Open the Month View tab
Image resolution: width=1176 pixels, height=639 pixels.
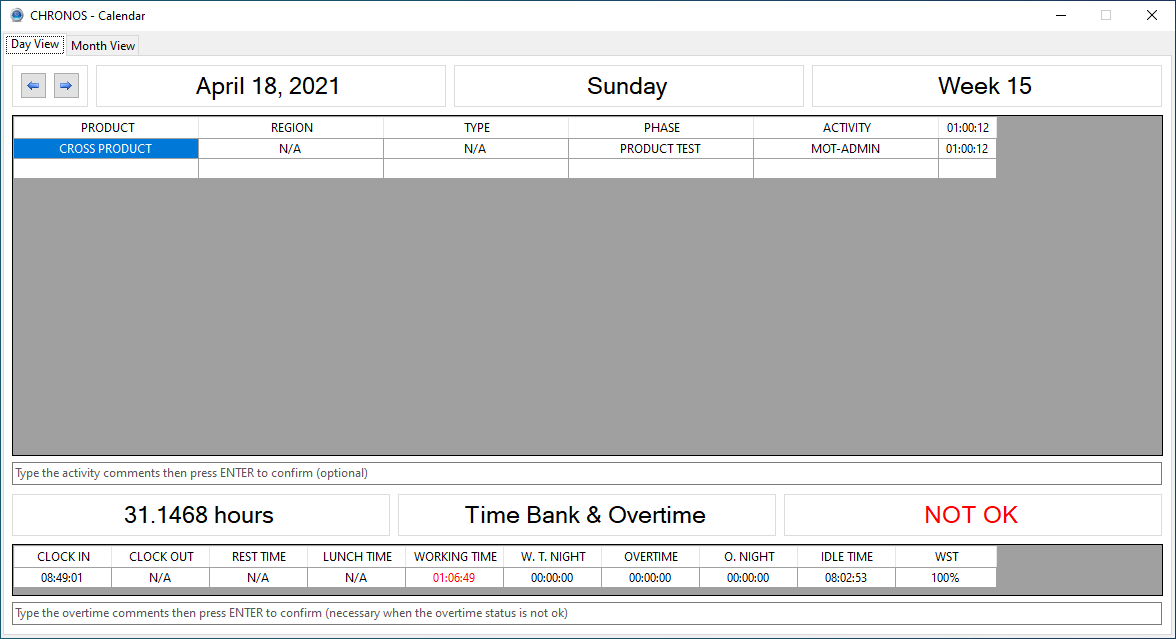tap(103, 46)
